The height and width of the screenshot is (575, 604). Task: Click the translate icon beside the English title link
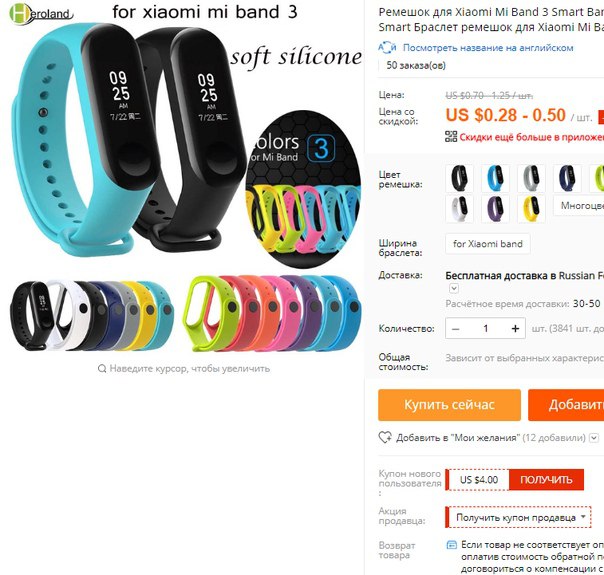coord(387,48)
